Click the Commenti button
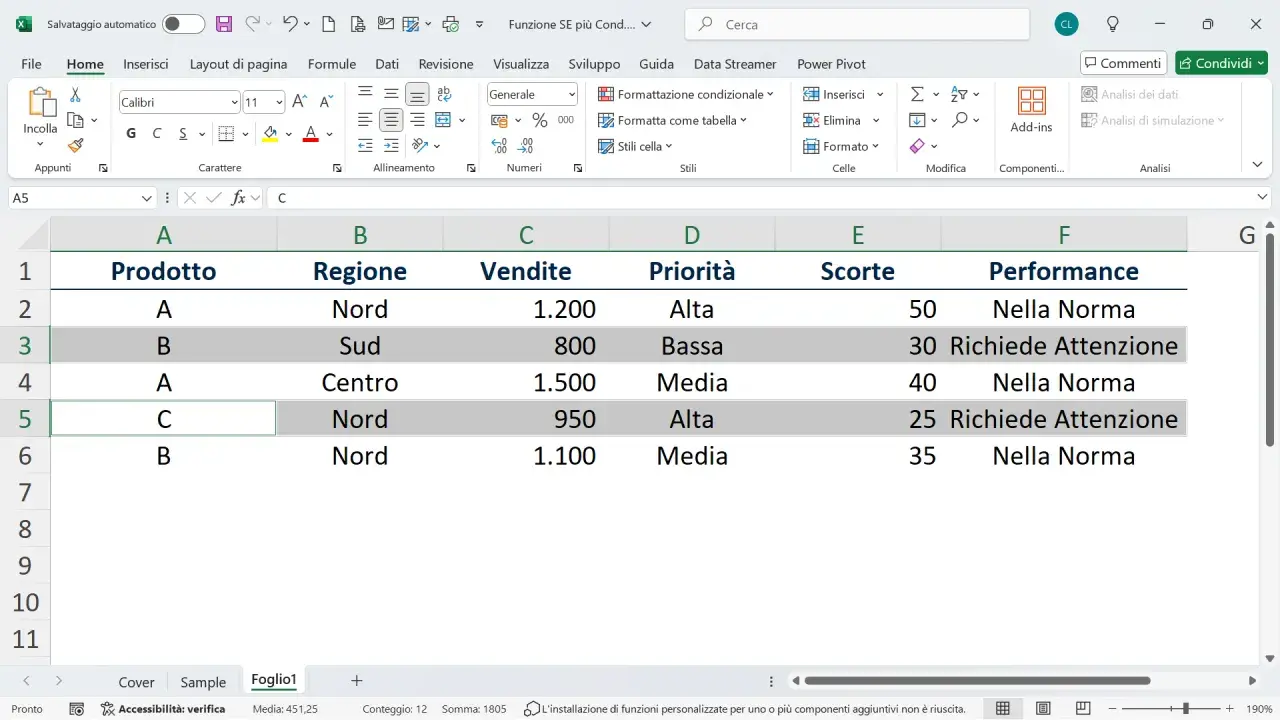 (1123, 63)
